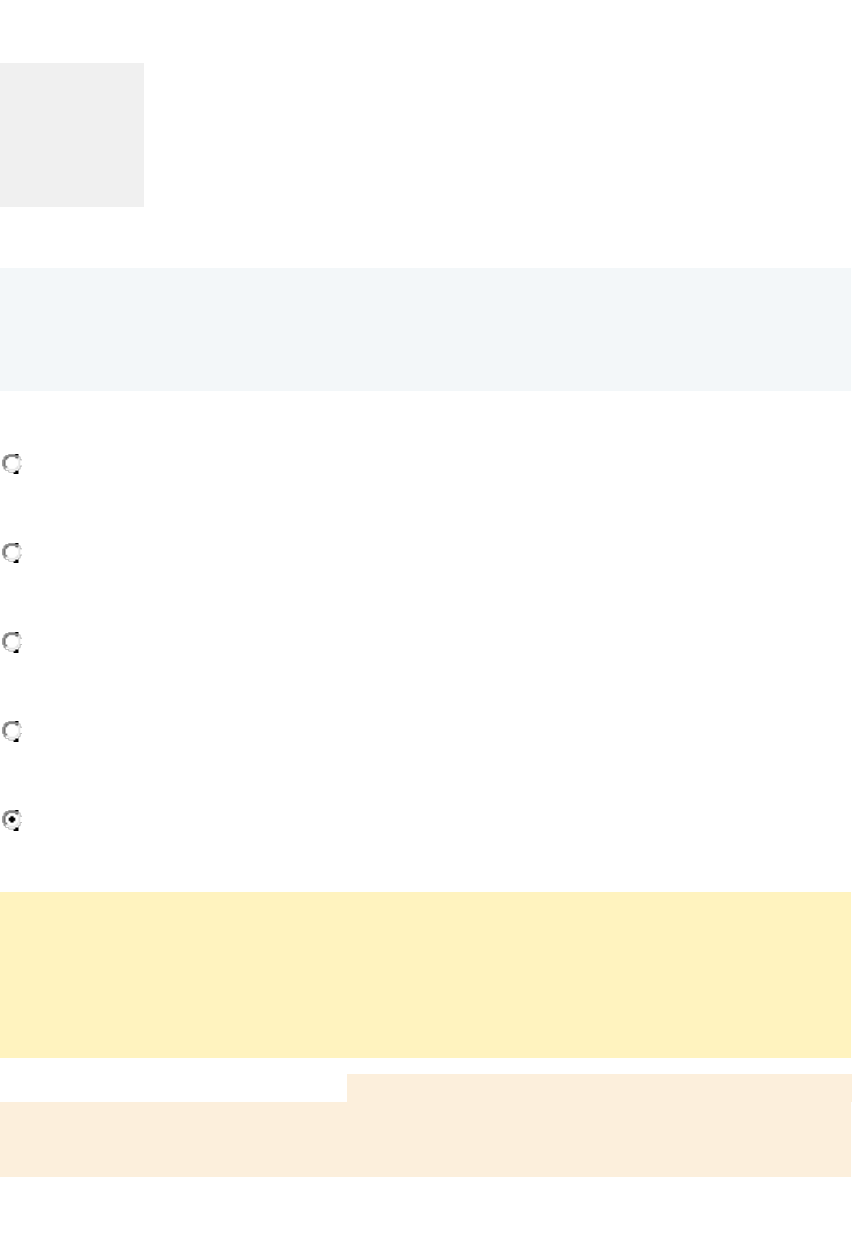
Task: Select the middle radio button of five
Action: pyautogui.click(x=12, y=642)
